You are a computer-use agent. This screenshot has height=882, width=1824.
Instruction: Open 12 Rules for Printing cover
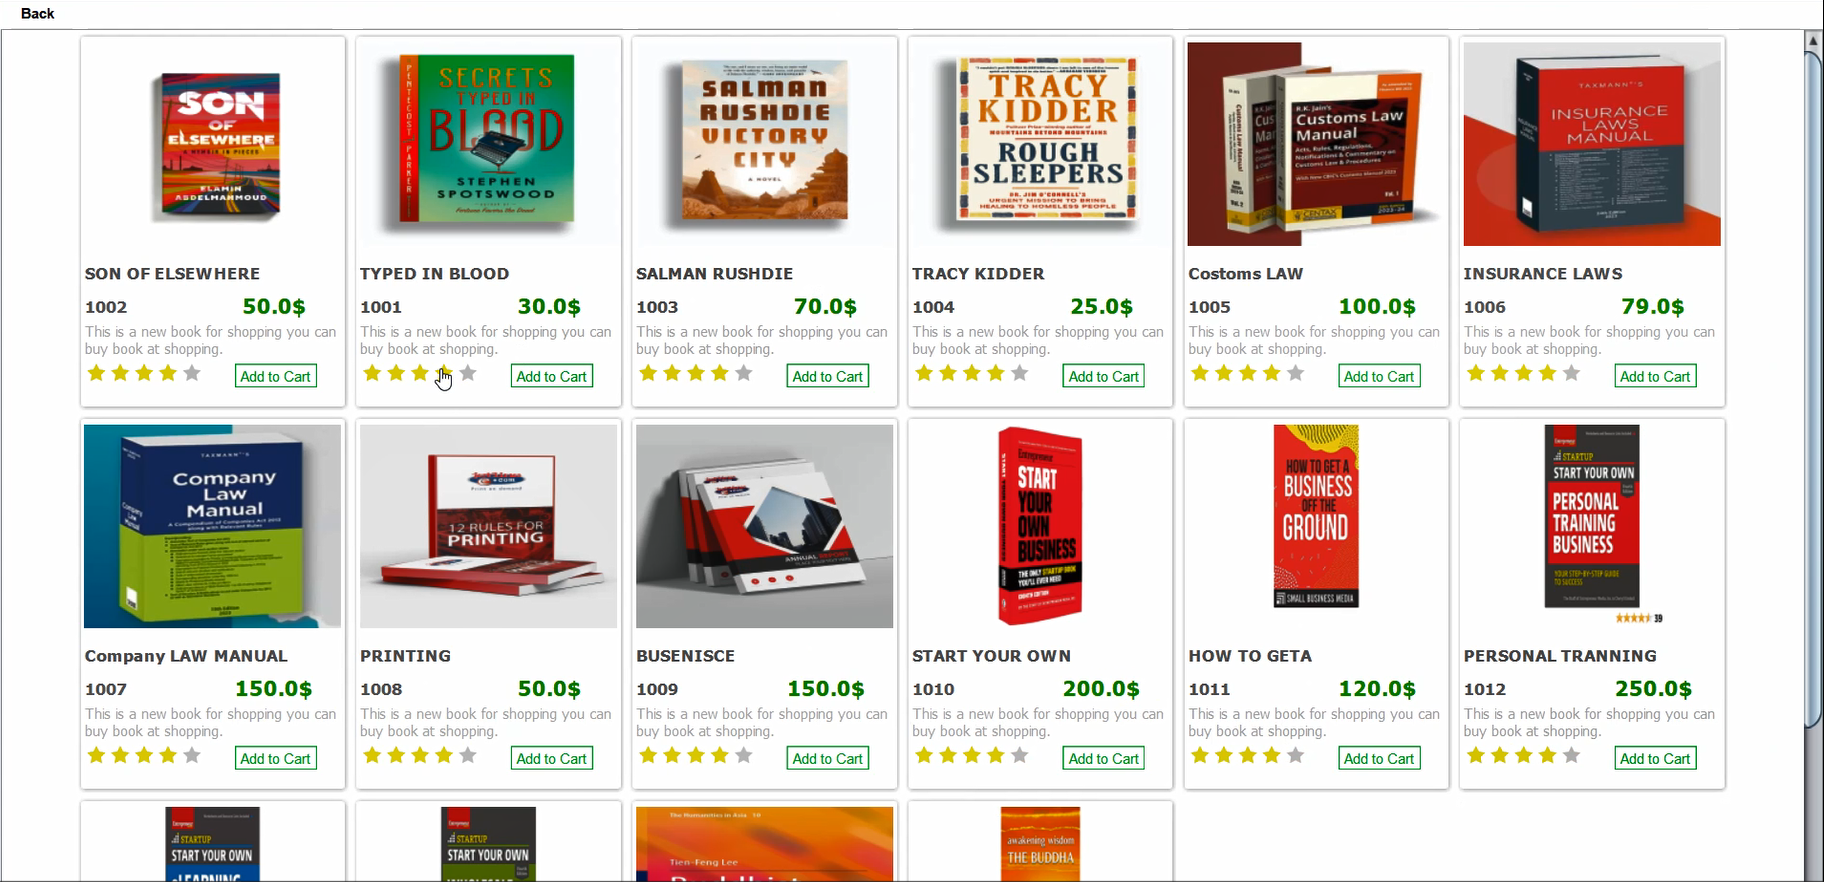(x=489, y=526)
